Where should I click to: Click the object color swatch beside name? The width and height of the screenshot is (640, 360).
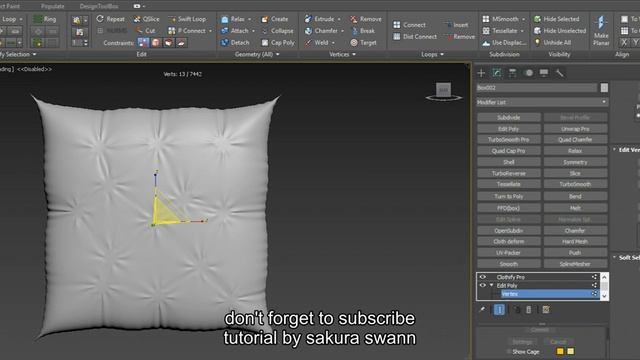tap(604, 87)
